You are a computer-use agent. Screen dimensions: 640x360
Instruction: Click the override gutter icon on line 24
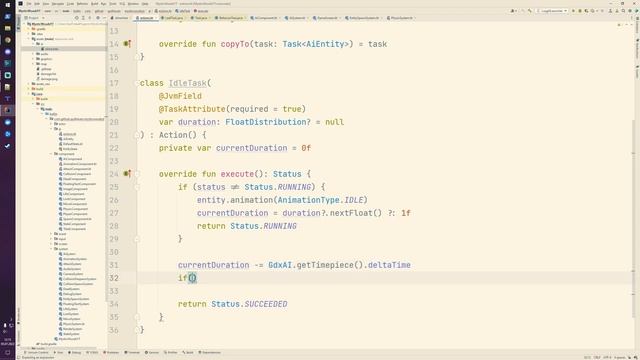(x=127, y=174)
